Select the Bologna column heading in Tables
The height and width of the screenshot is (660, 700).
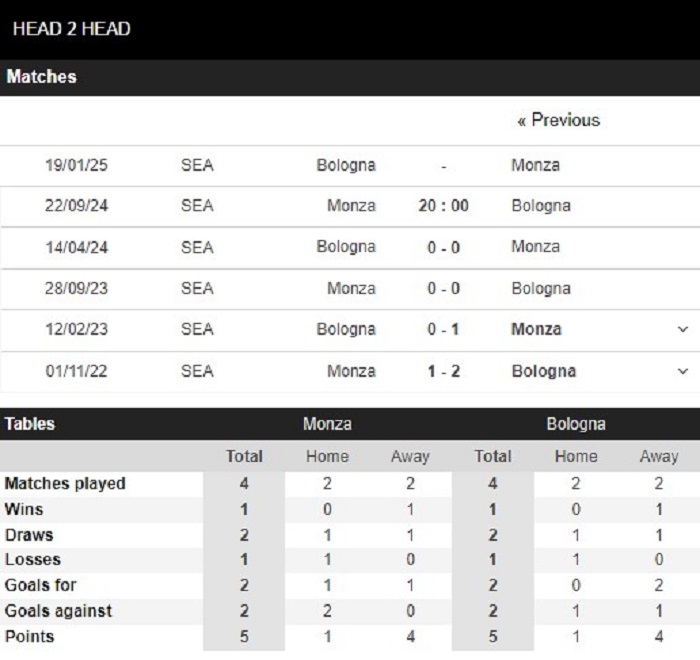(576, 424)
